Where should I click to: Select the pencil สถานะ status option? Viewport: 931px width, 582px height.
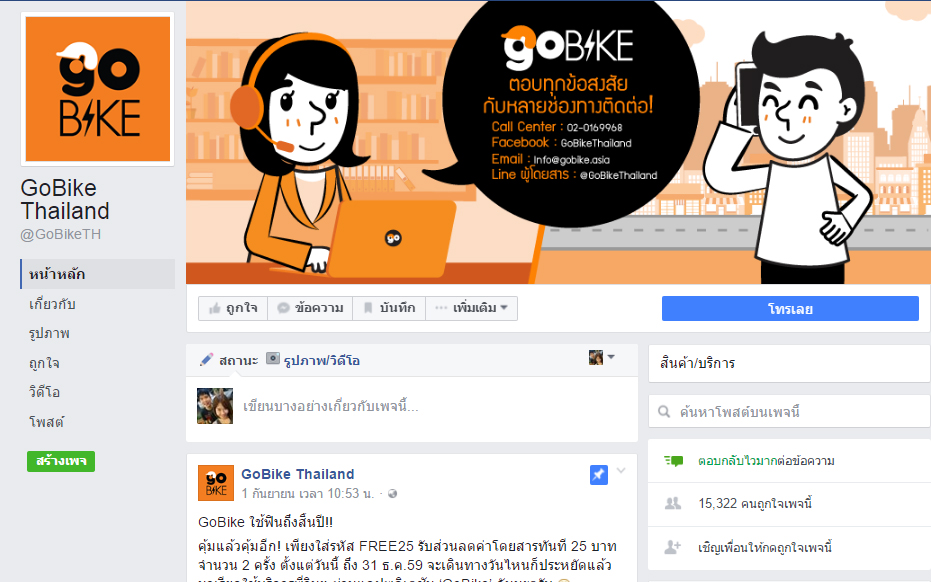(229, 360)
